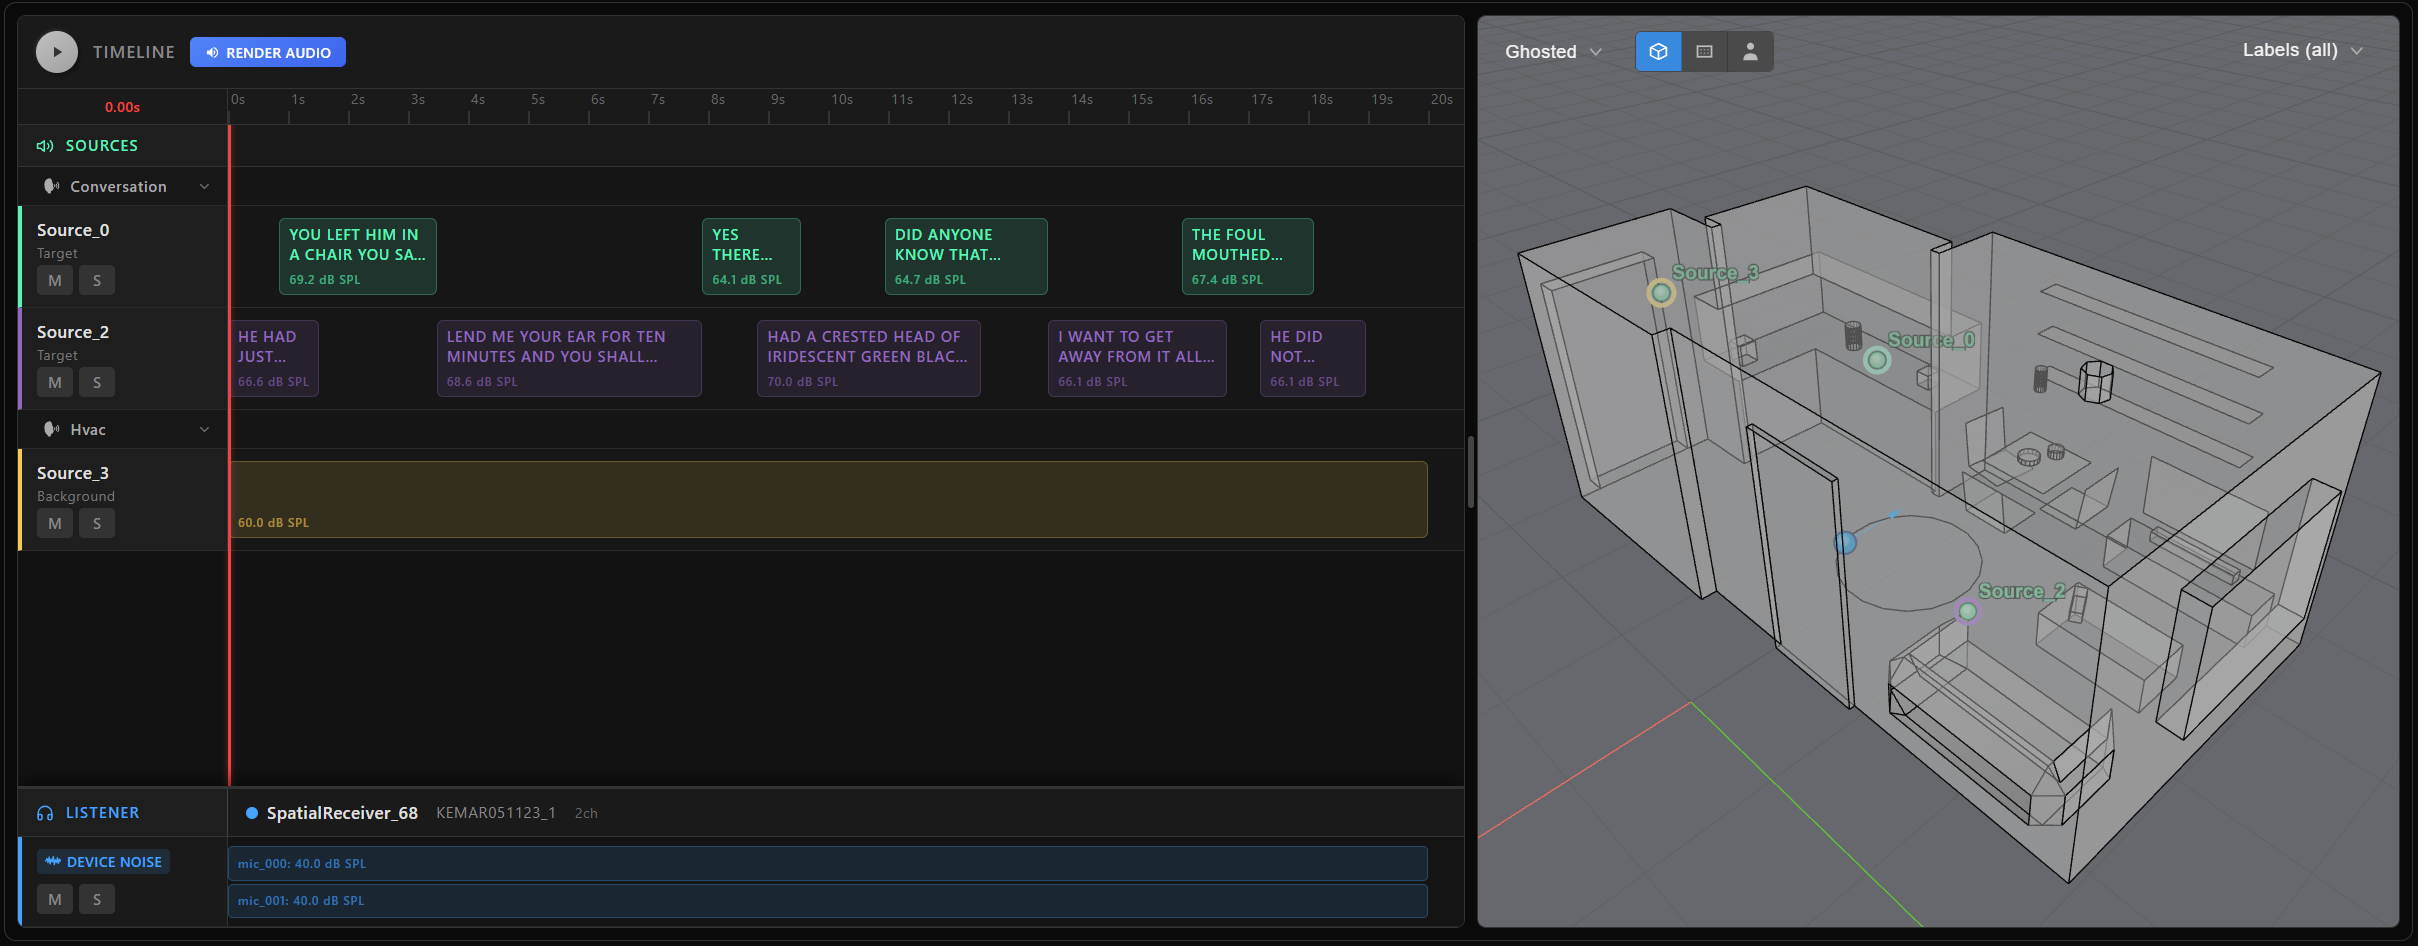Select the 'DID ANYONE KNOW THAT...' clip
2418x946 pixels.
point(966,256)
